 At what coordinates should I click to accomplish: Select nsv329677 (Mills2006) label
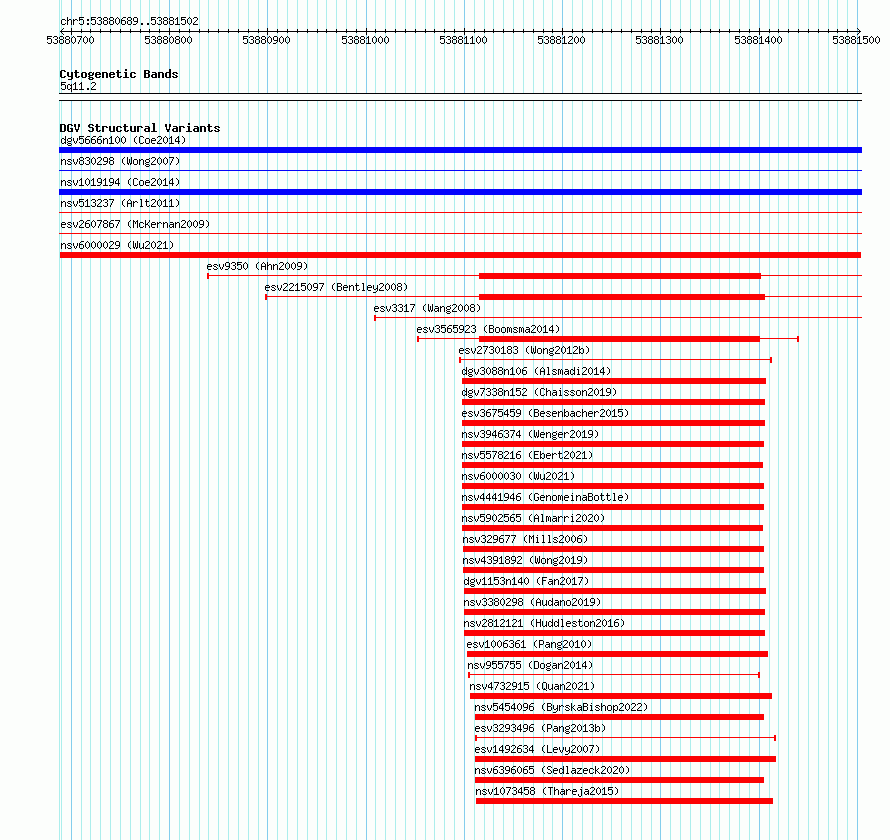[525, 539]
